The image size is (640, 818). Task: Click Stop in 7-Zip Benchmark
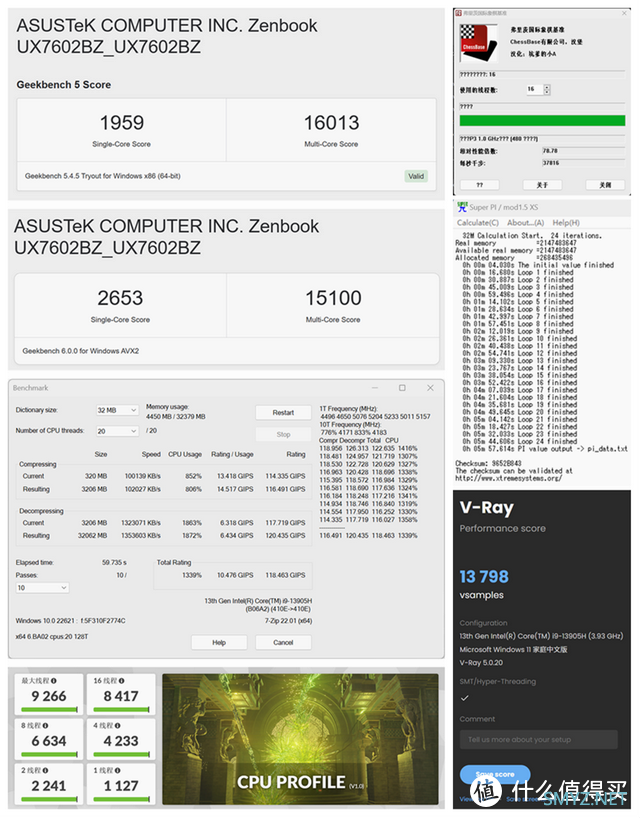tap(283, 435)
